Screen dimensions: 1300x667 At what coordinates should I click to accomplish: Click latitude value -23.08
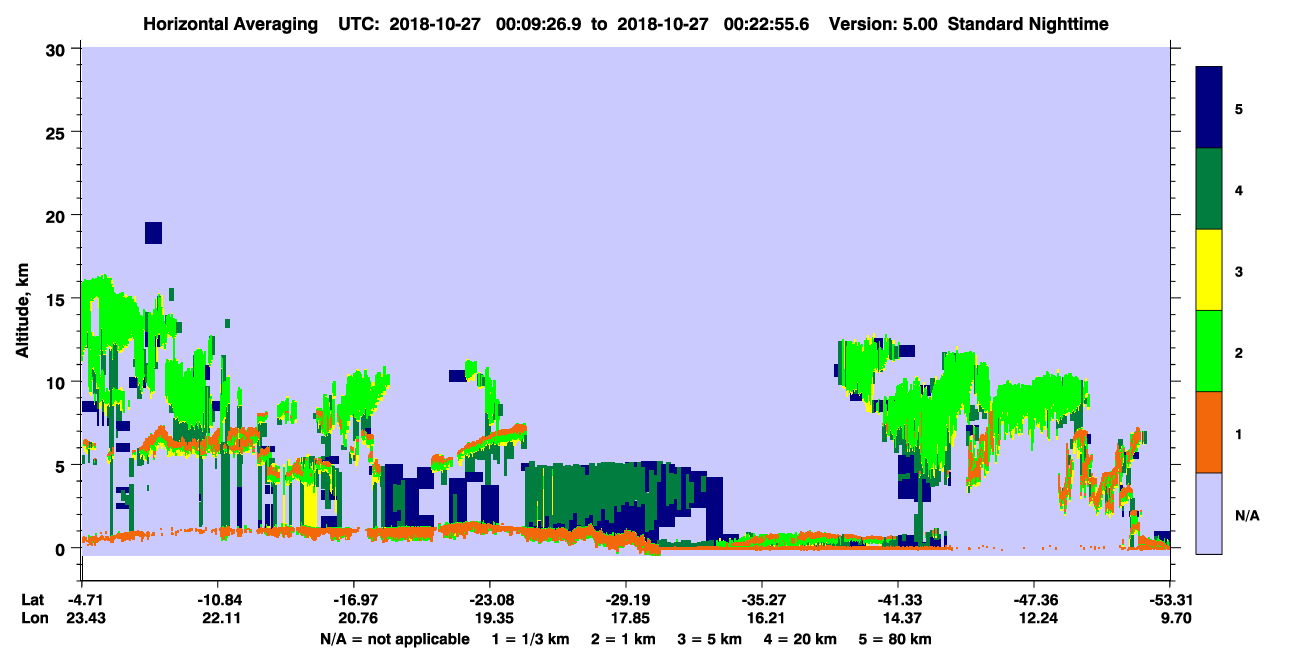pyautogui.click(x=489, y=600)
